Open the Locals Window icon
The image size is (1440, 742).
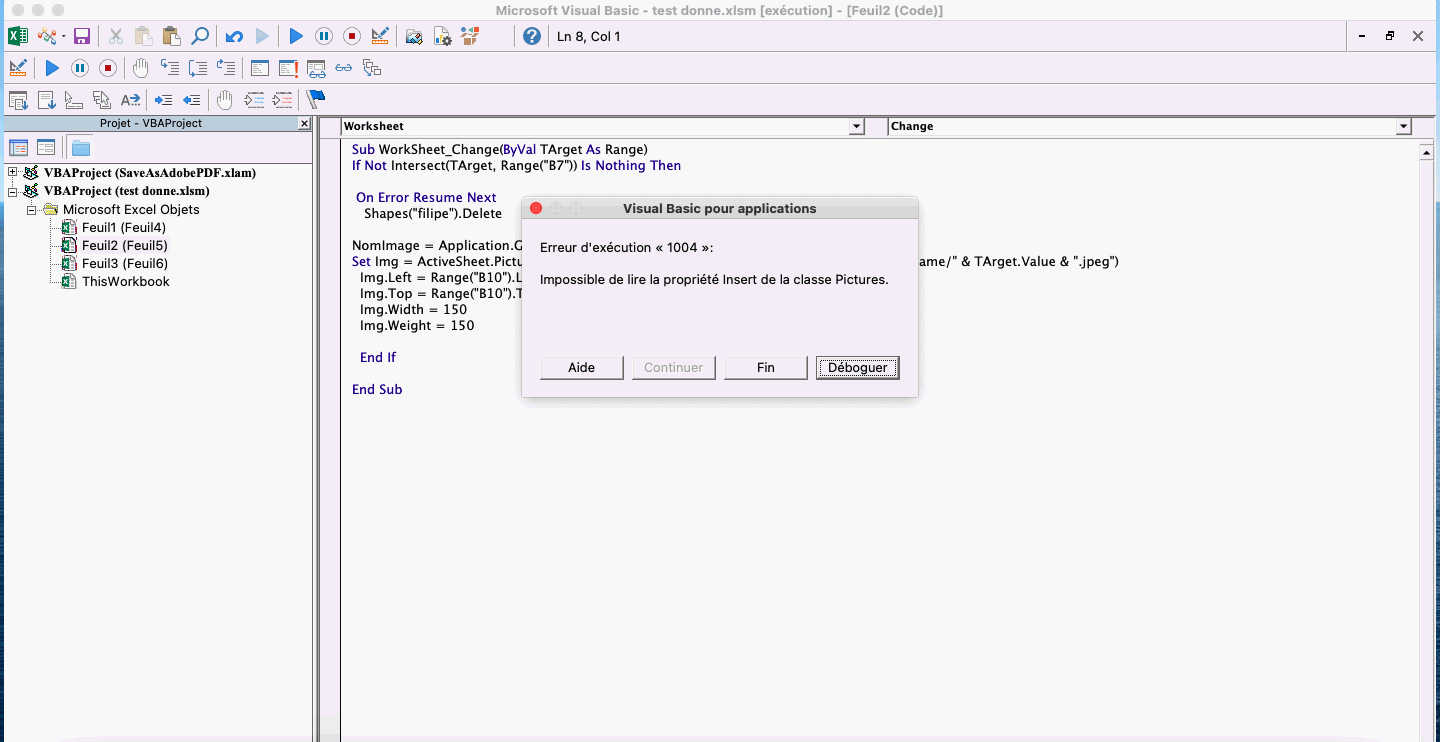click(260, 68)
